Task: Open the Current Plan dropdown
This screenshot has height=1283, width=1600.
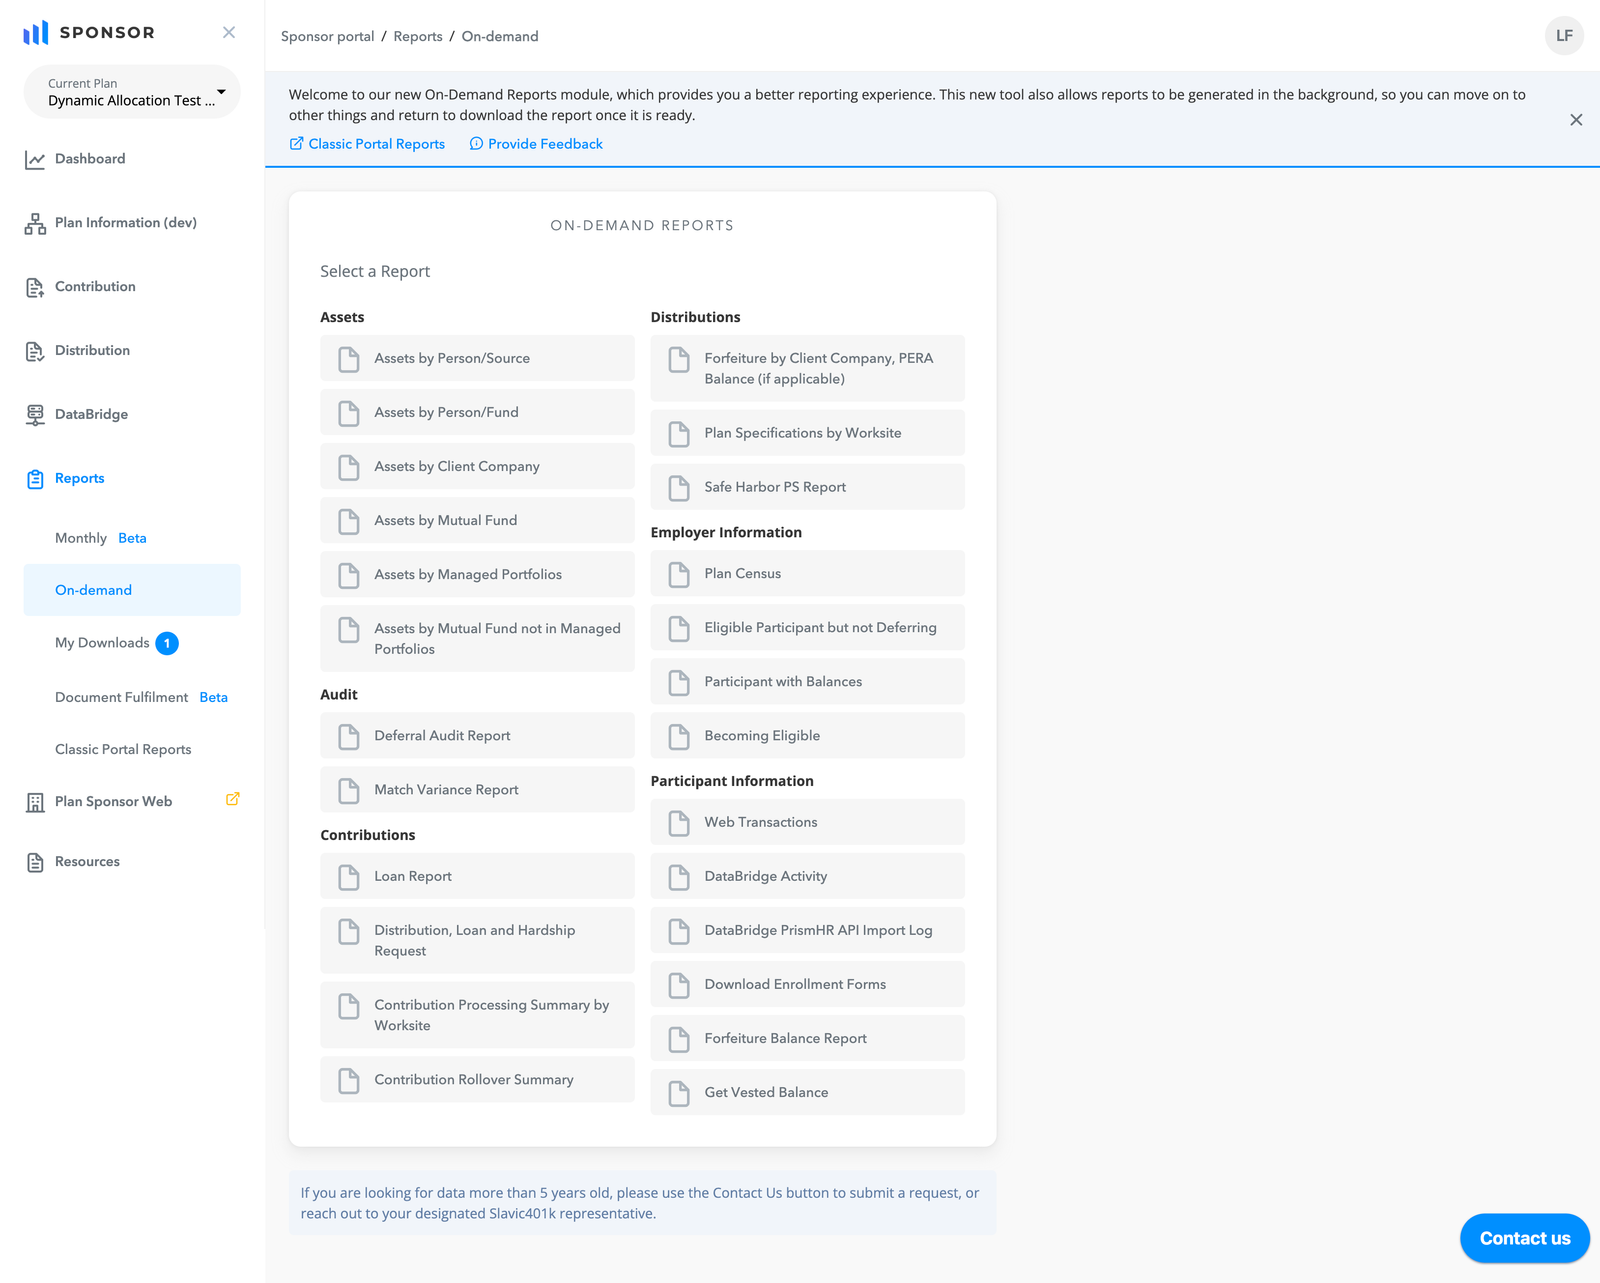Action: point(132,92)
